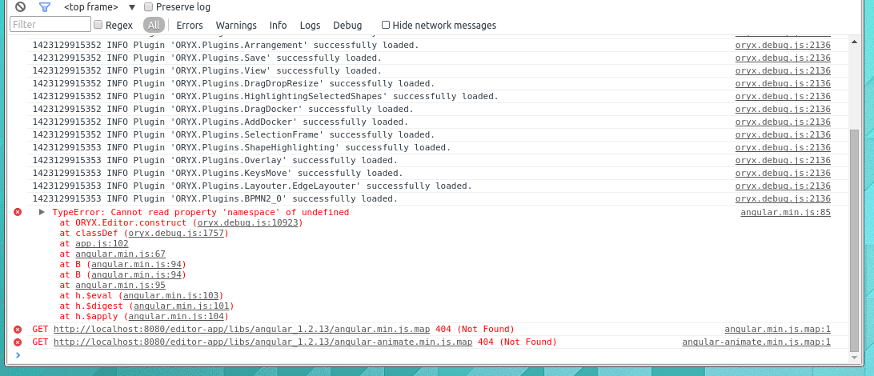Open the app.js:102 source link

tap(102, 243)
